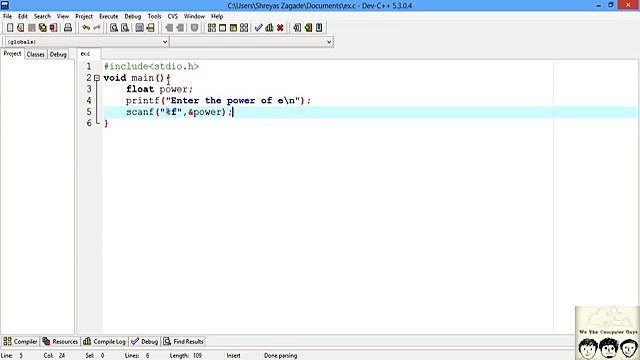The height and width of the screenshot is (360, 640).
Task: Click the Go to function icon
Action: (x=140, y=28)
